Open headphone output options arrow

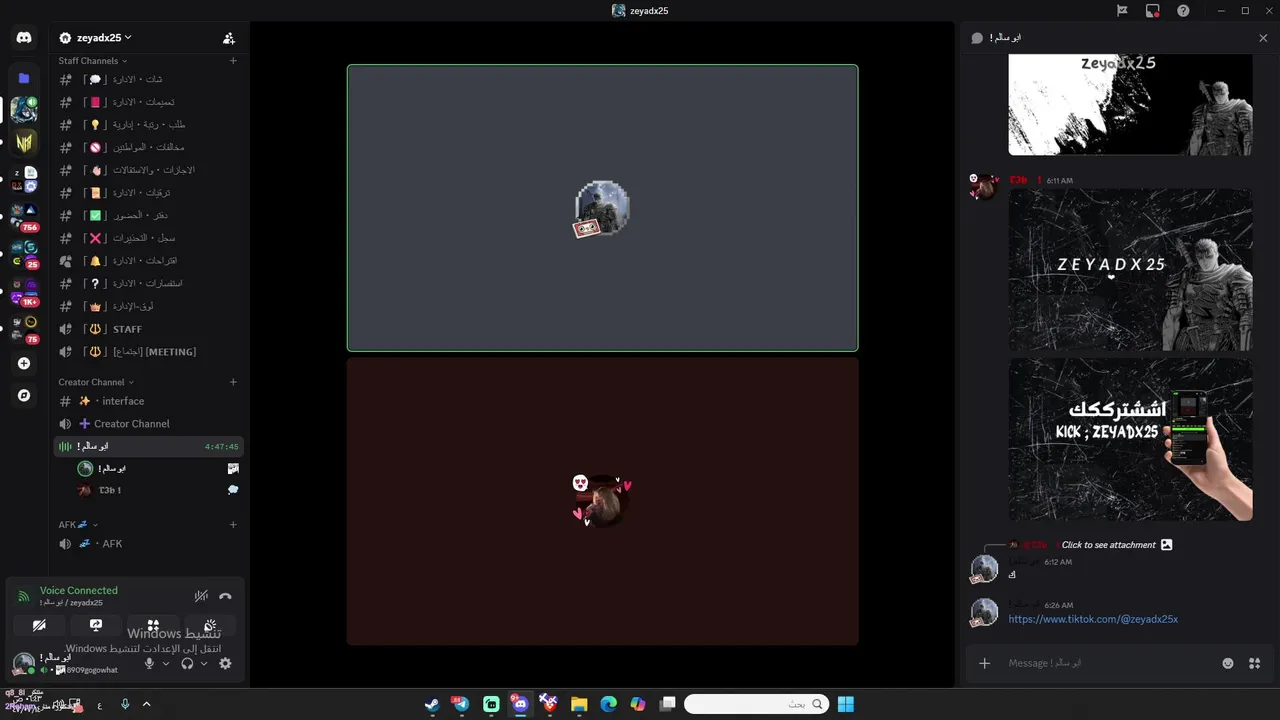[x=204, y=663]
